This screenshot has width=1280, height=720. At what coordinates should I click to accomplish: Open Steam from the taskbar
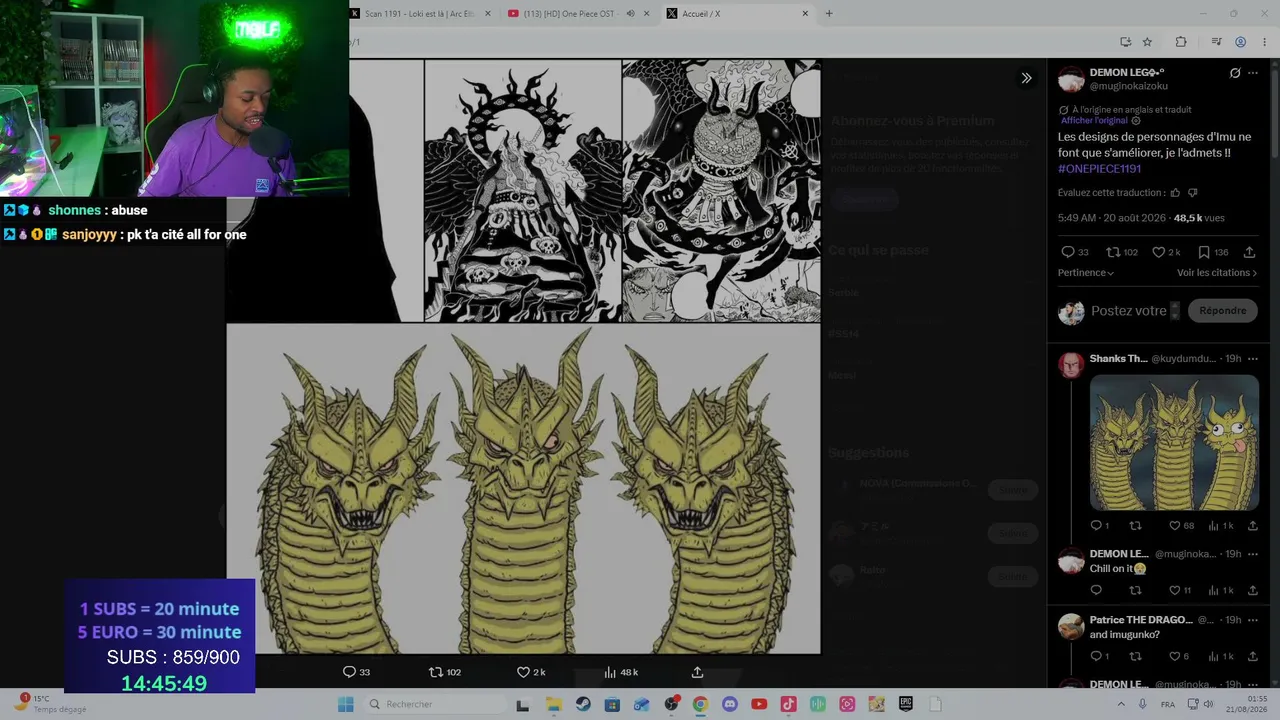[x=583, y=704]
